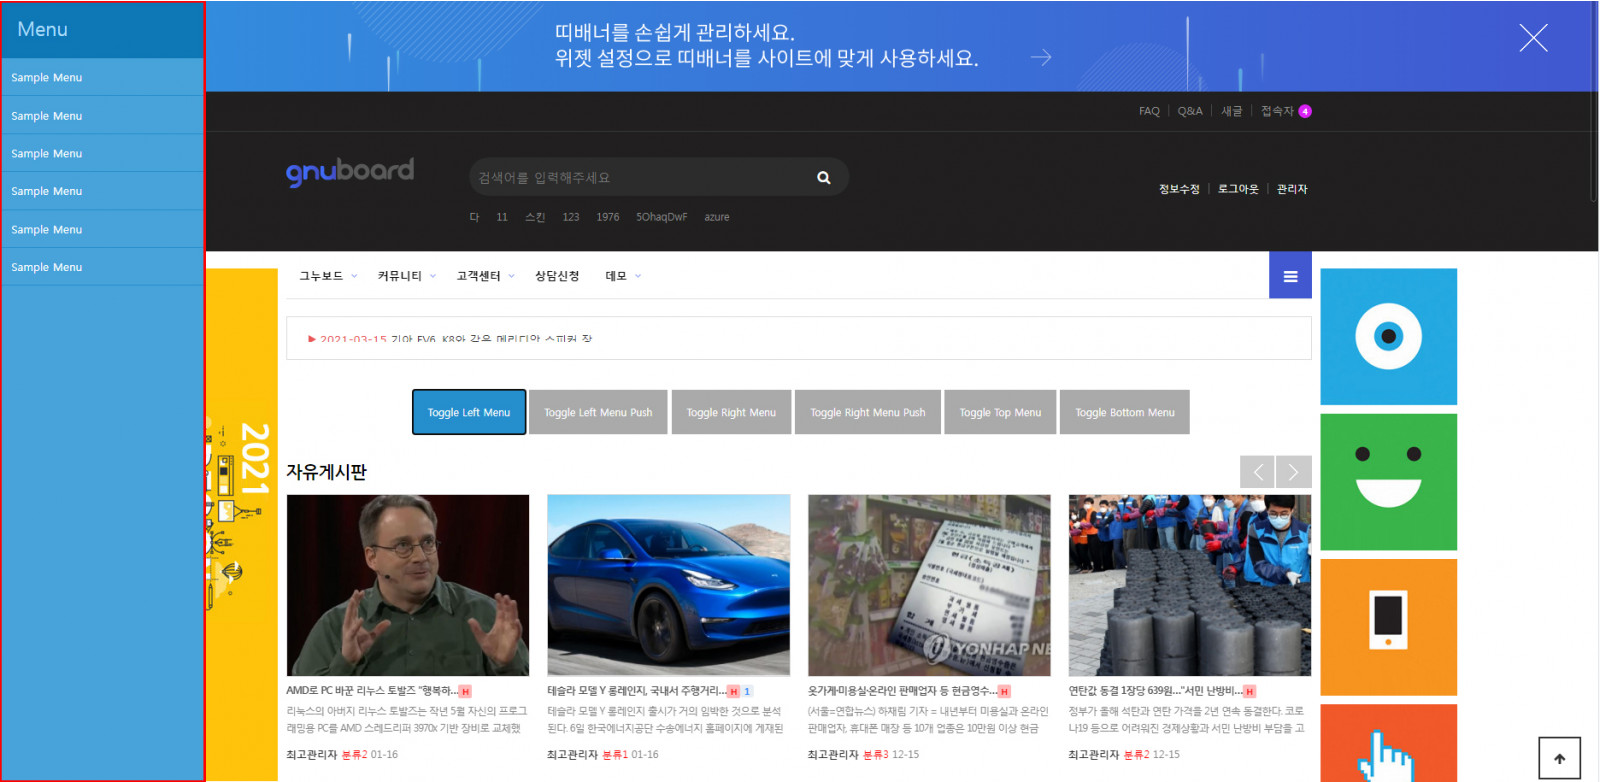Expand the 그누보드 dropdown menu
Image resolution: width=1600 pixels, height=782 pixels.
point(328,276)
